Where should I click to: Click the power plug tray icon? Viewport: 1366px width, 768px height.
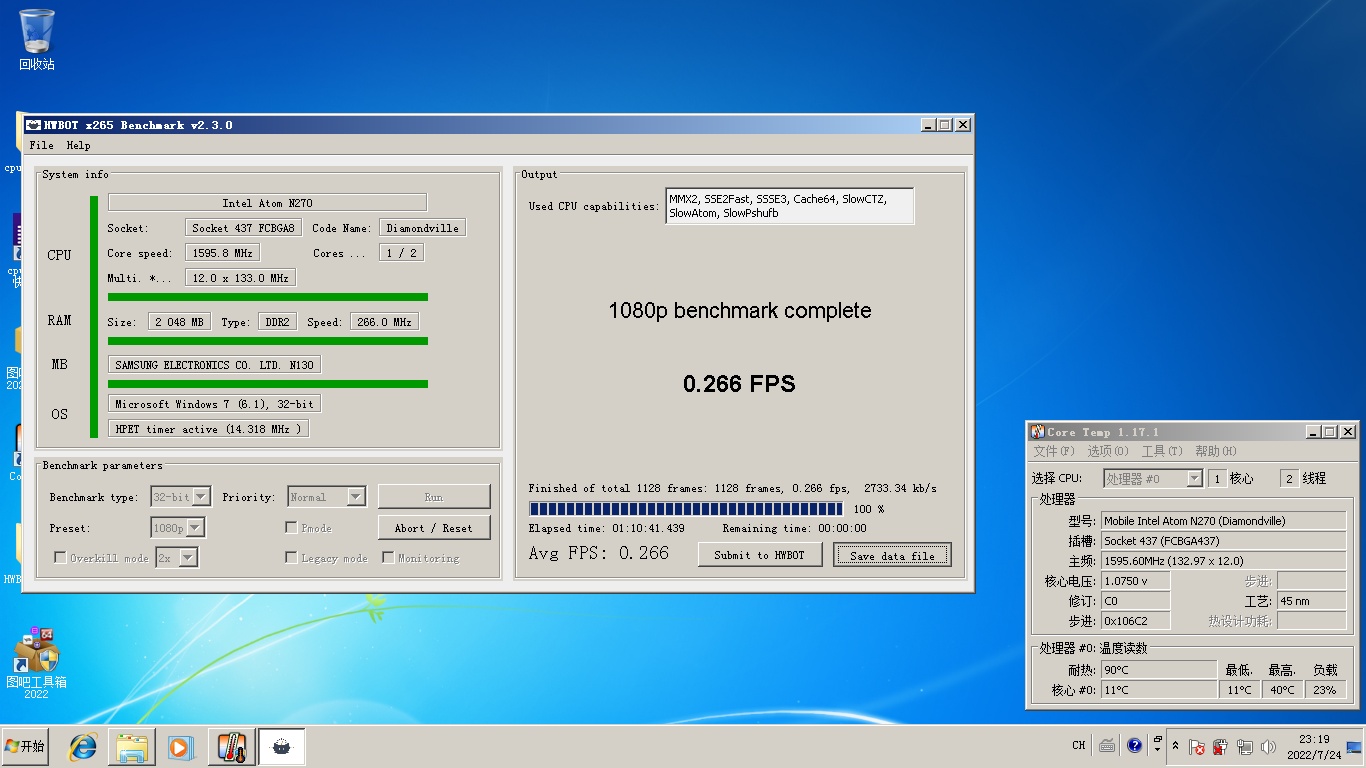(x=1220, y=746)
